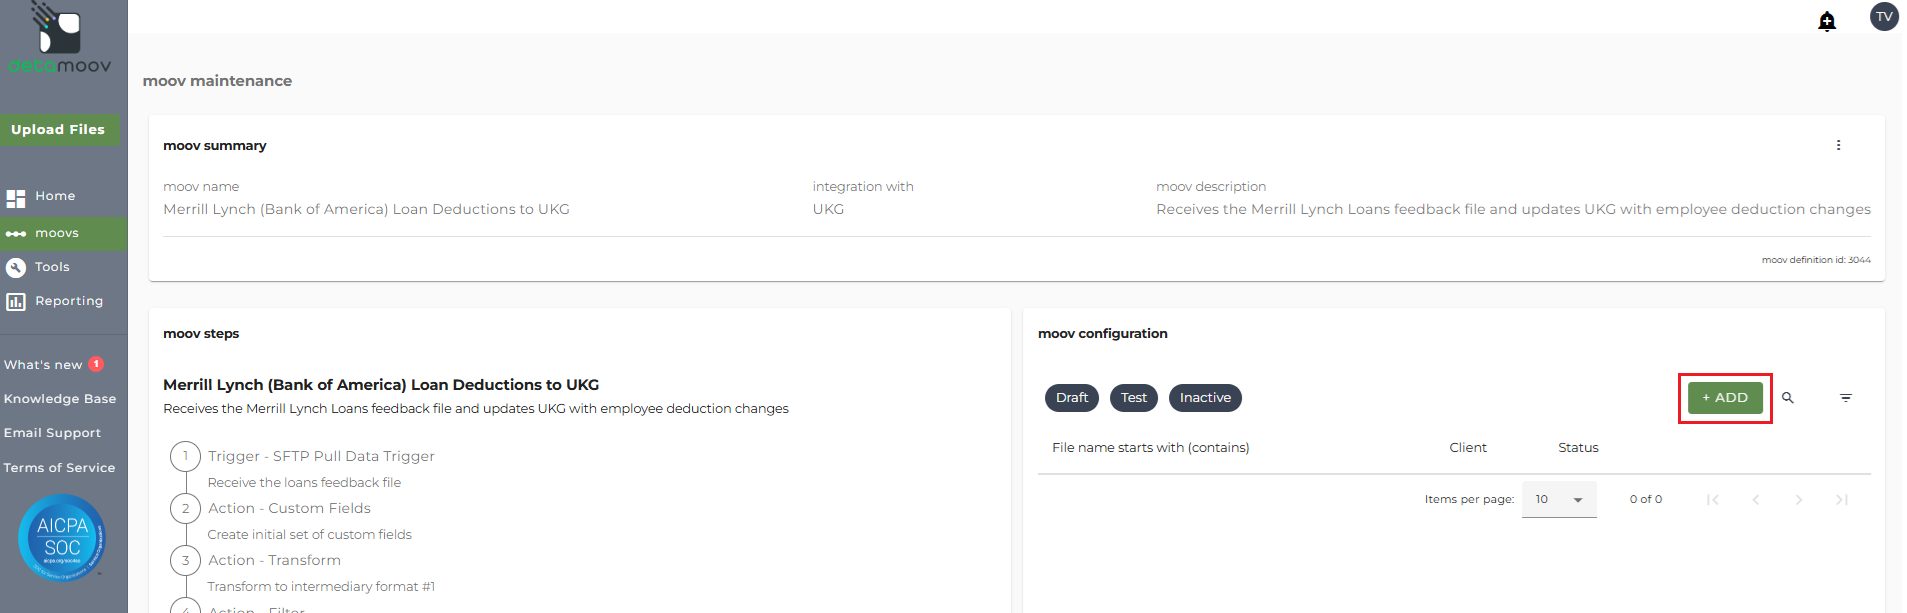1907x613 pixels.
Task: Click the Home sidebar icon
Action: [16, 198]
